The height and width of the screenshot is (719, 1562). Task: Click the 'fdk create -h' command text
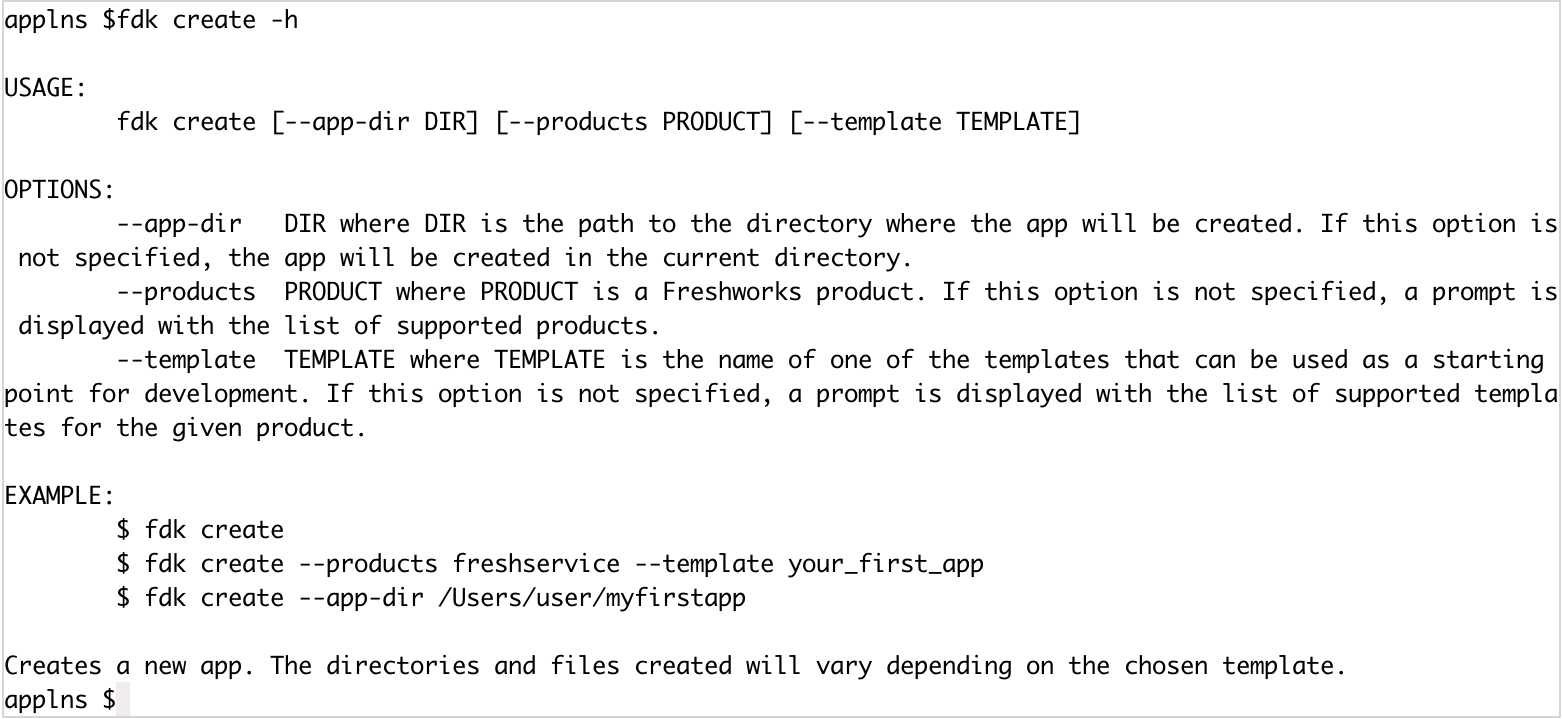207,20
